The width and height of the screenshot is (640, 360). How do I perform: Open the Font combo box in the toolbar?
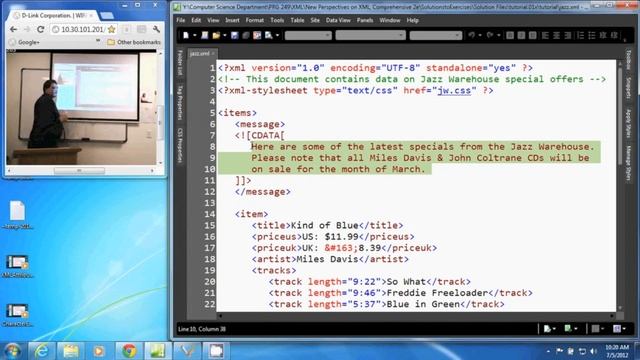pyautogui.click(x=370, y=36)
